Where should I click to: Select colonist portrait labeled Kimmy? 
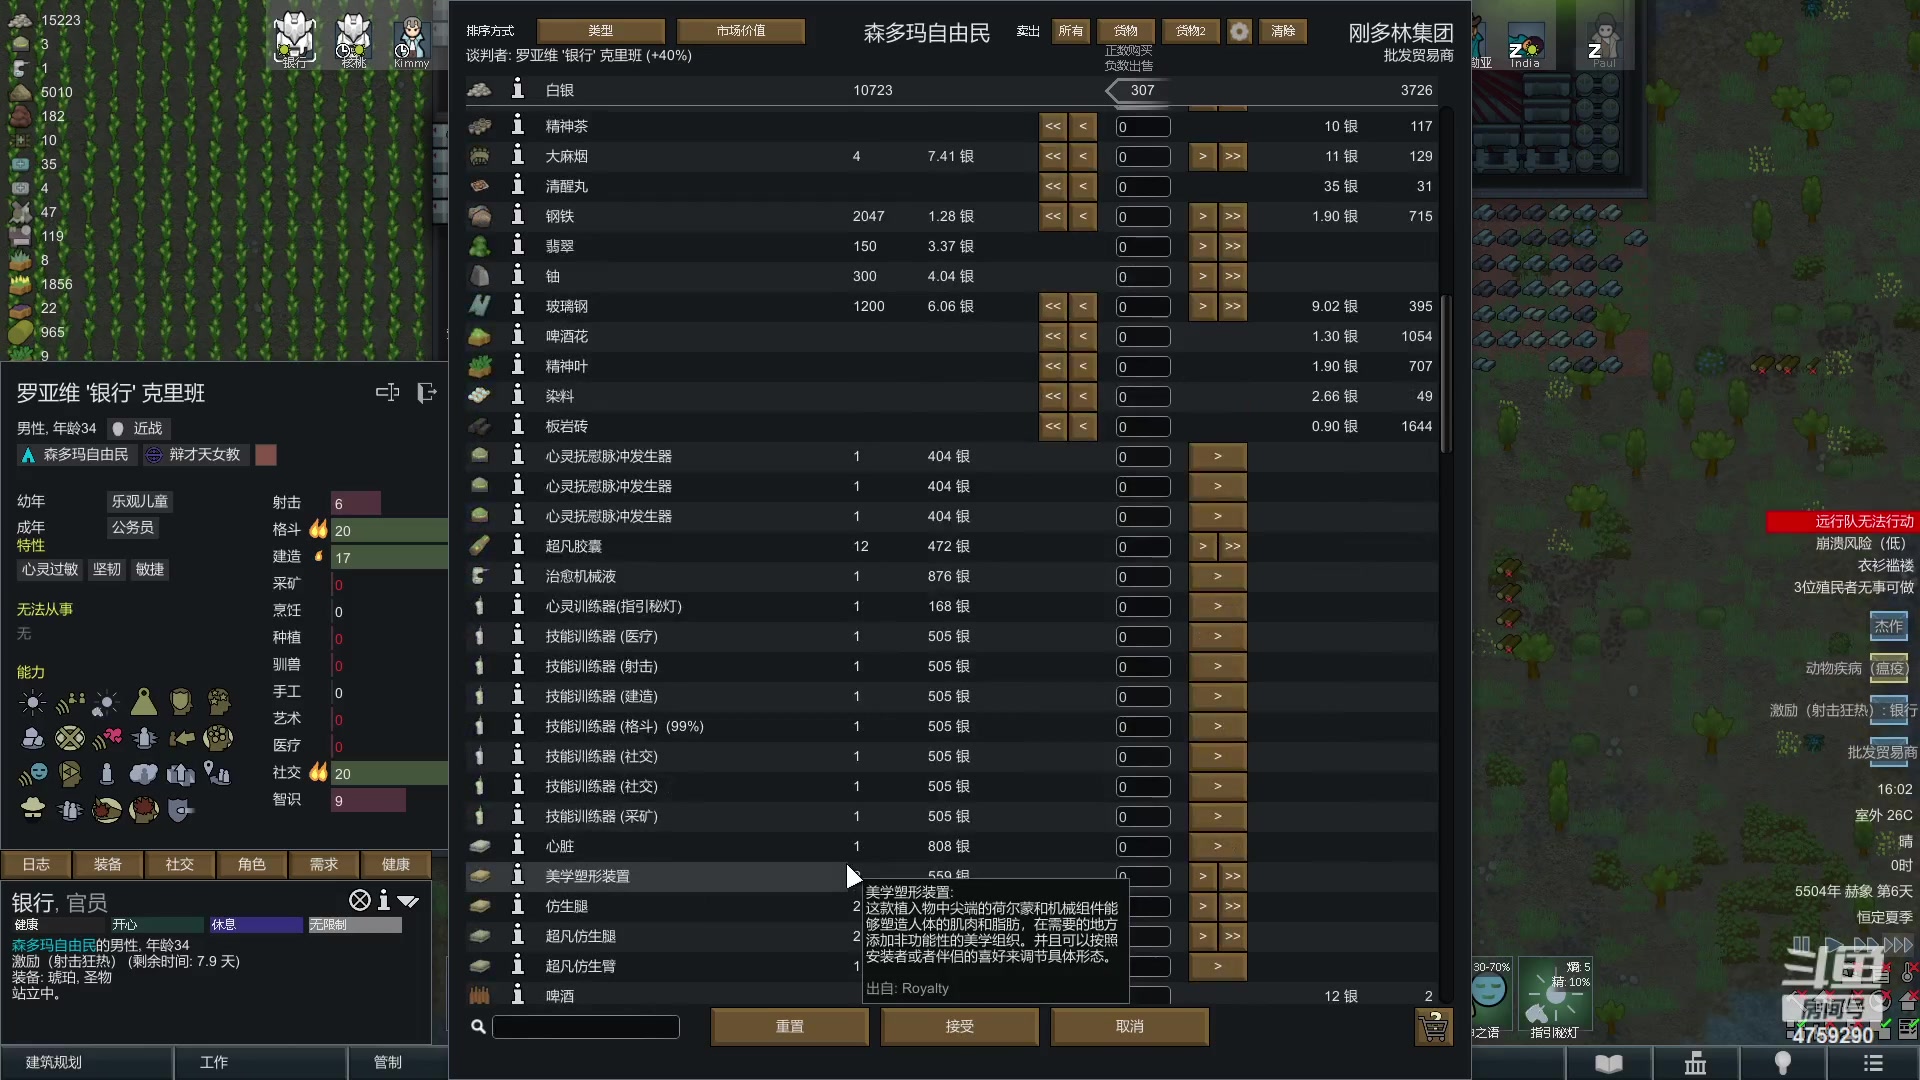(x=411, y=40)
